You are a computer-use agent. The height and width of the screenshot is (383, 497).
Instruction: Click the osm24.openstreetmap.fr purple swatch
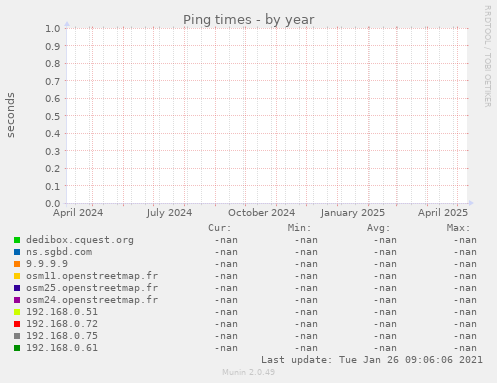17,300
